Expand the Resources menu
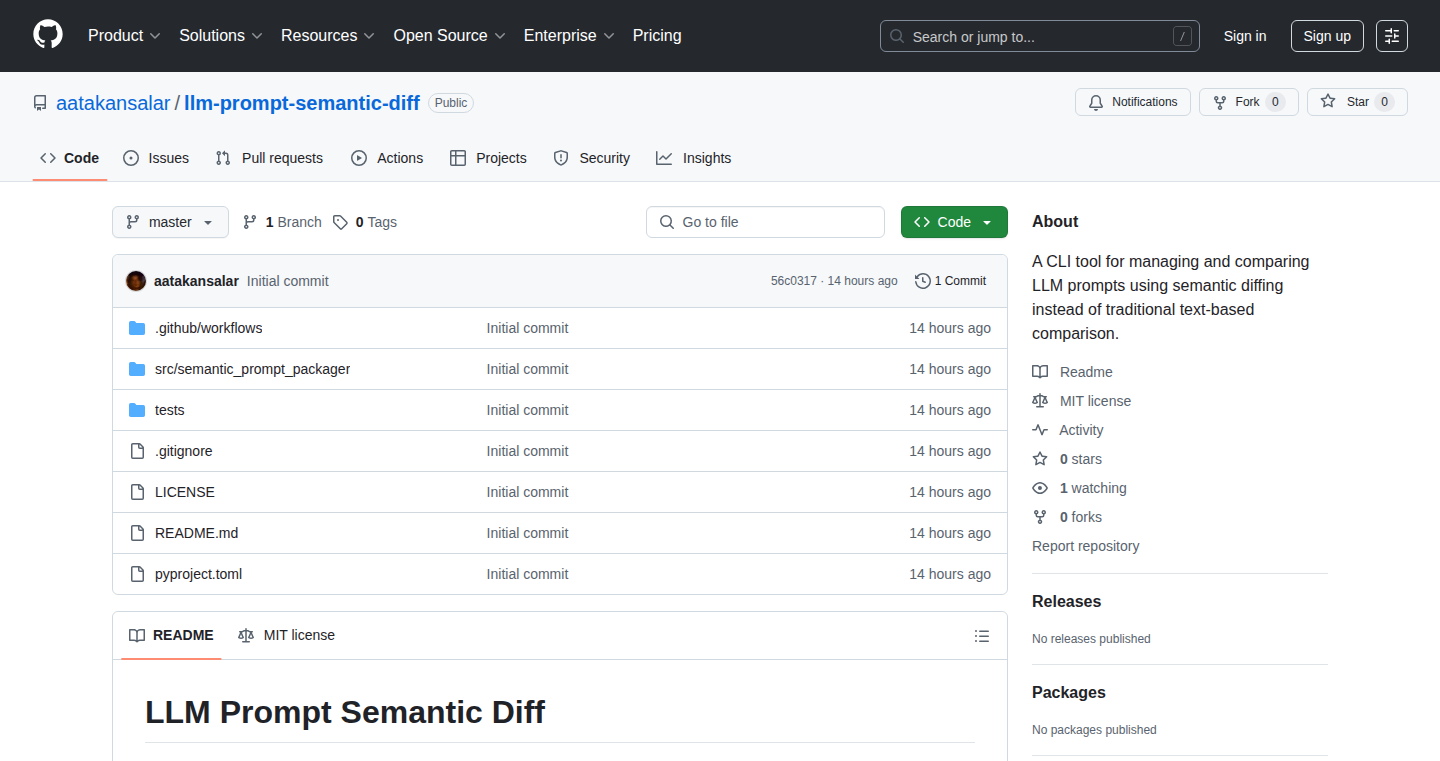The height and width of the screenshot is (761, 1440). point(328,36)
